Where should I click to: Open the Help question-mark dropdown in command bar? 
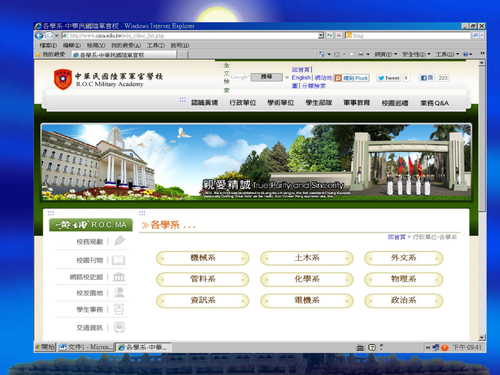pyautogui.click(x=468, y=54)
